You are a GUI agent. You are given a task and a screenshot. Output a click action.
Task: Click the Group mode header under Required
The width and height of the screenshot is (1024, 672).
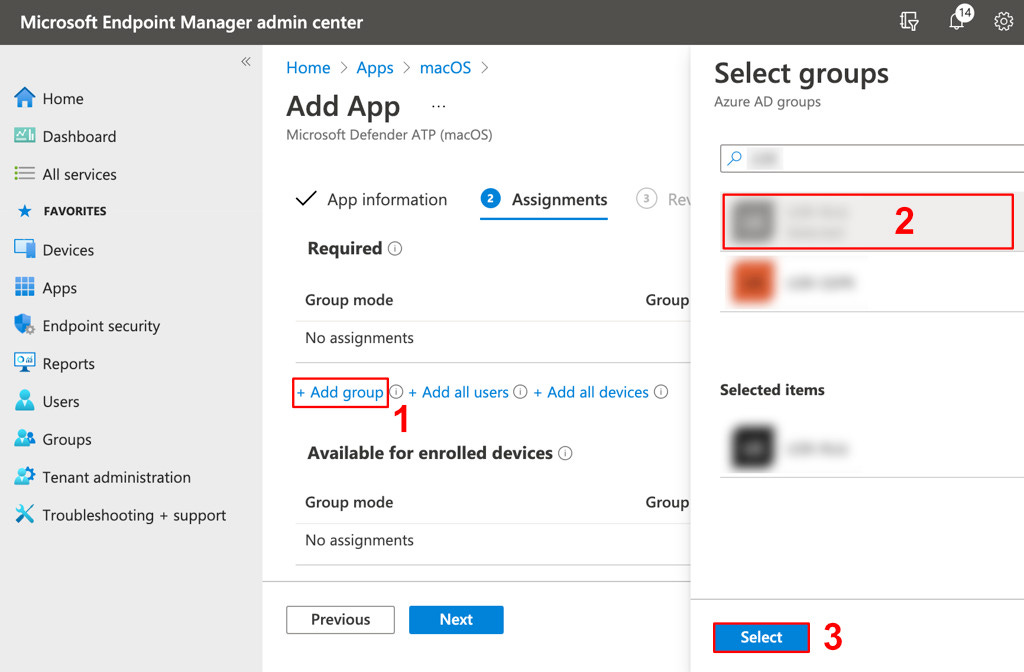point(349,300)
